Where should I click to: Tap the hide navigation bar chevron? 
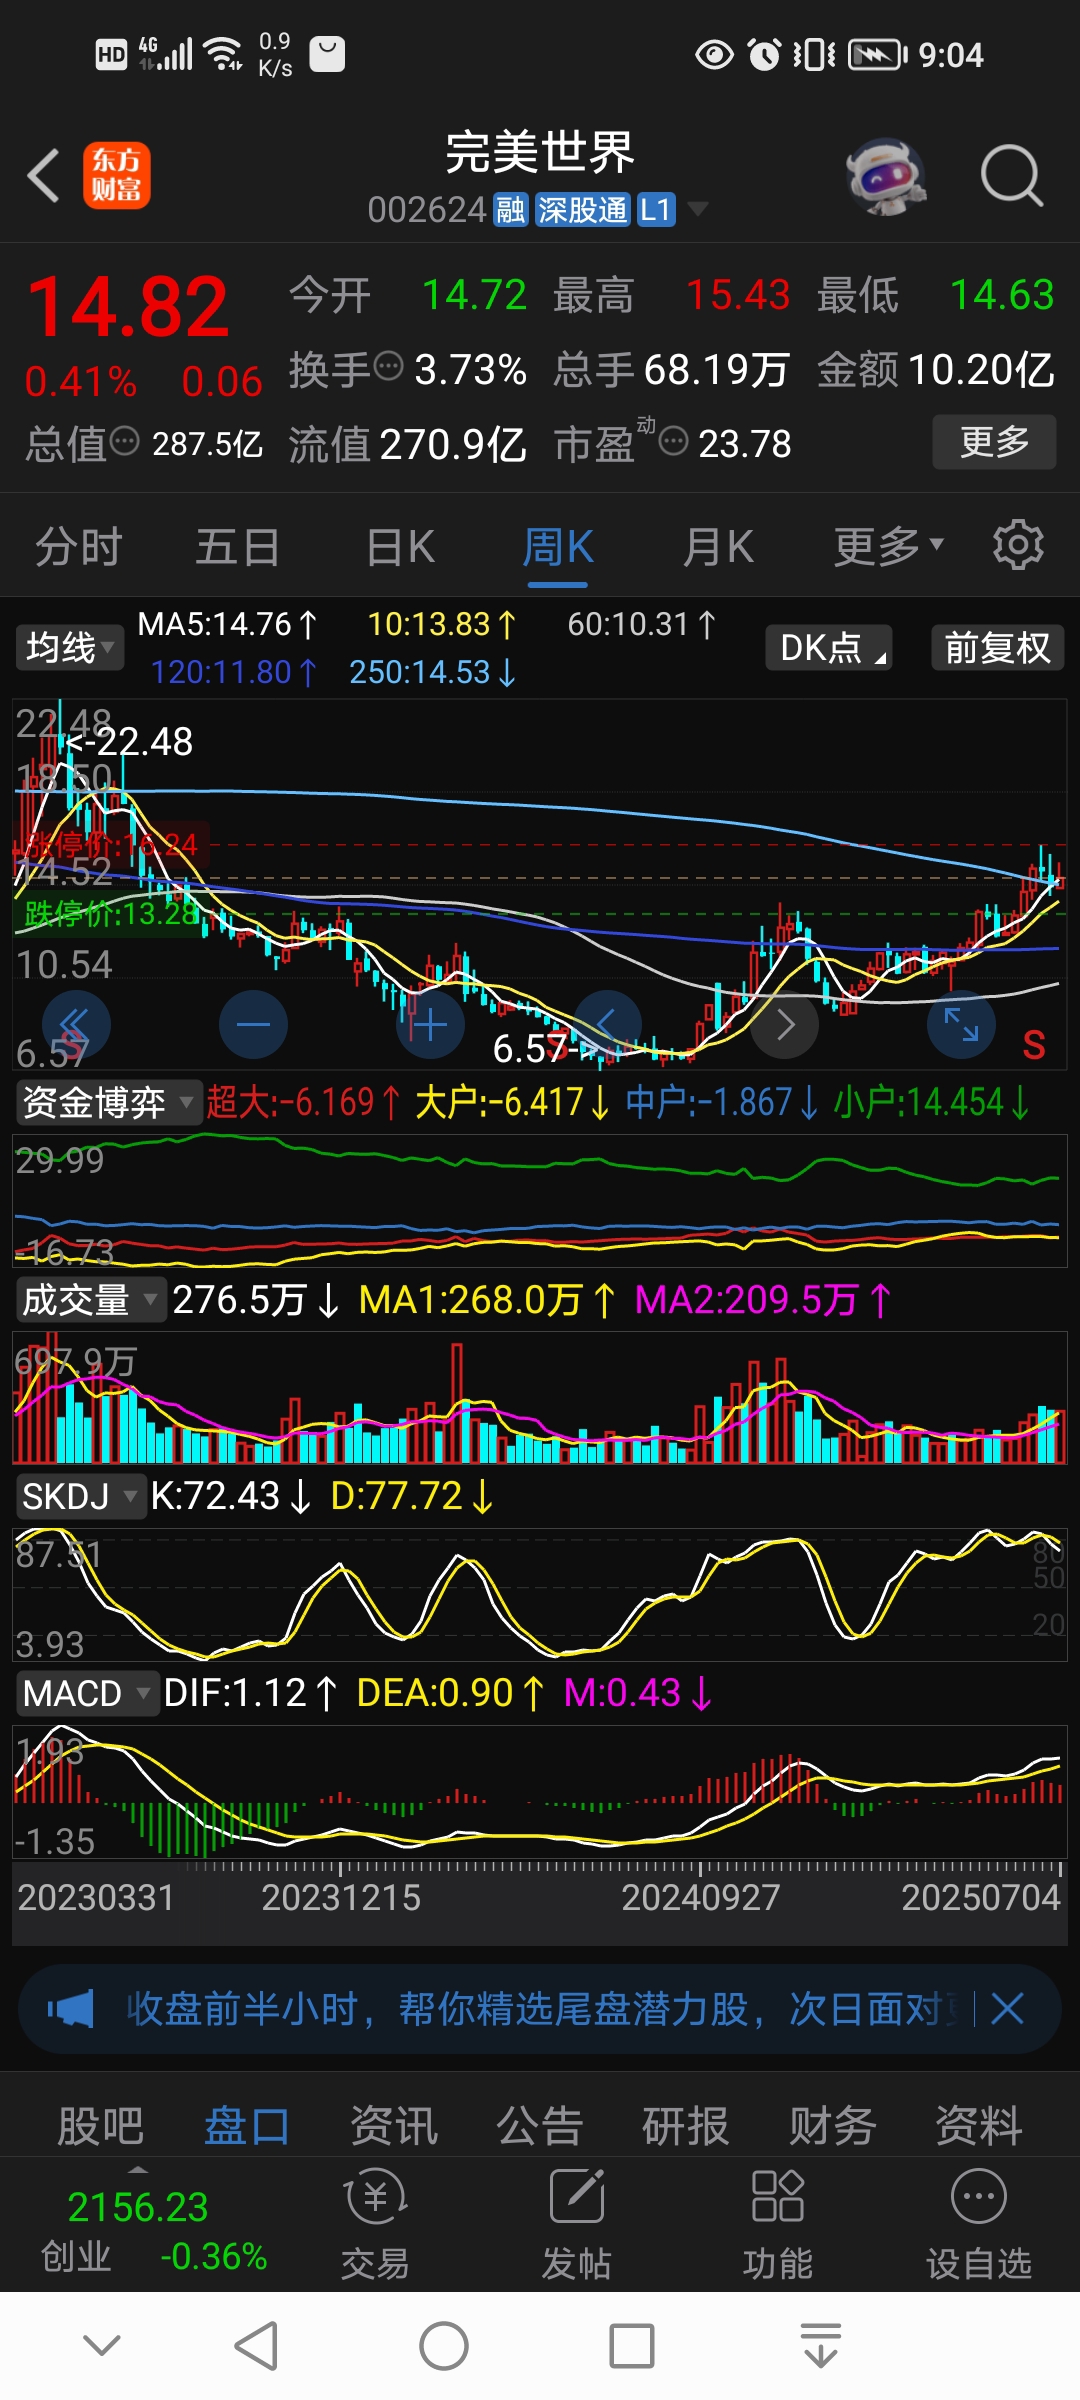[102, 2346]
